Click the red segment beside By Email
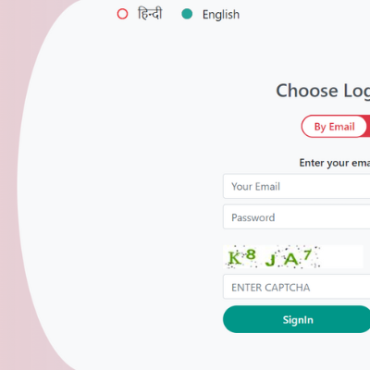This screenshot has height=370, width=370. click(x=368, y=126)
